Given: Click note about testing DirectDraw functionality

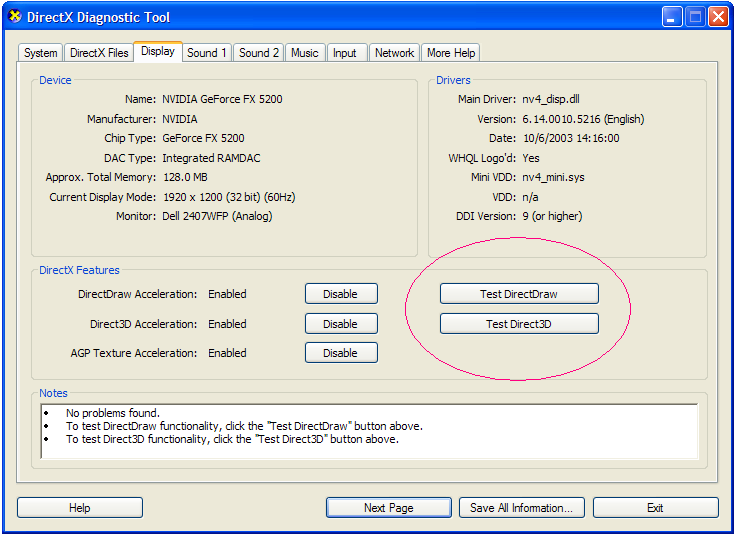Looking at the screenshot, I should 244,426.
